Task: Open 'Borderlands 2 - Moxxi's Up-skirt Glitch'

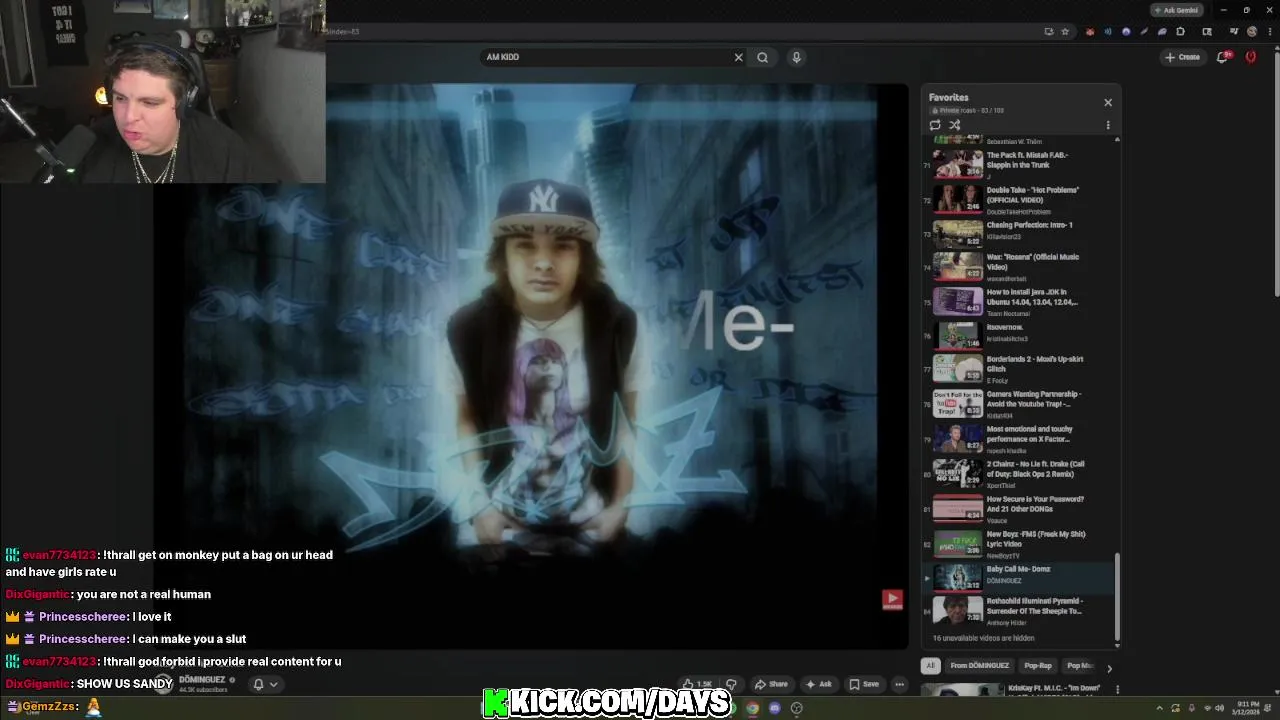Action: (1020, 369)
